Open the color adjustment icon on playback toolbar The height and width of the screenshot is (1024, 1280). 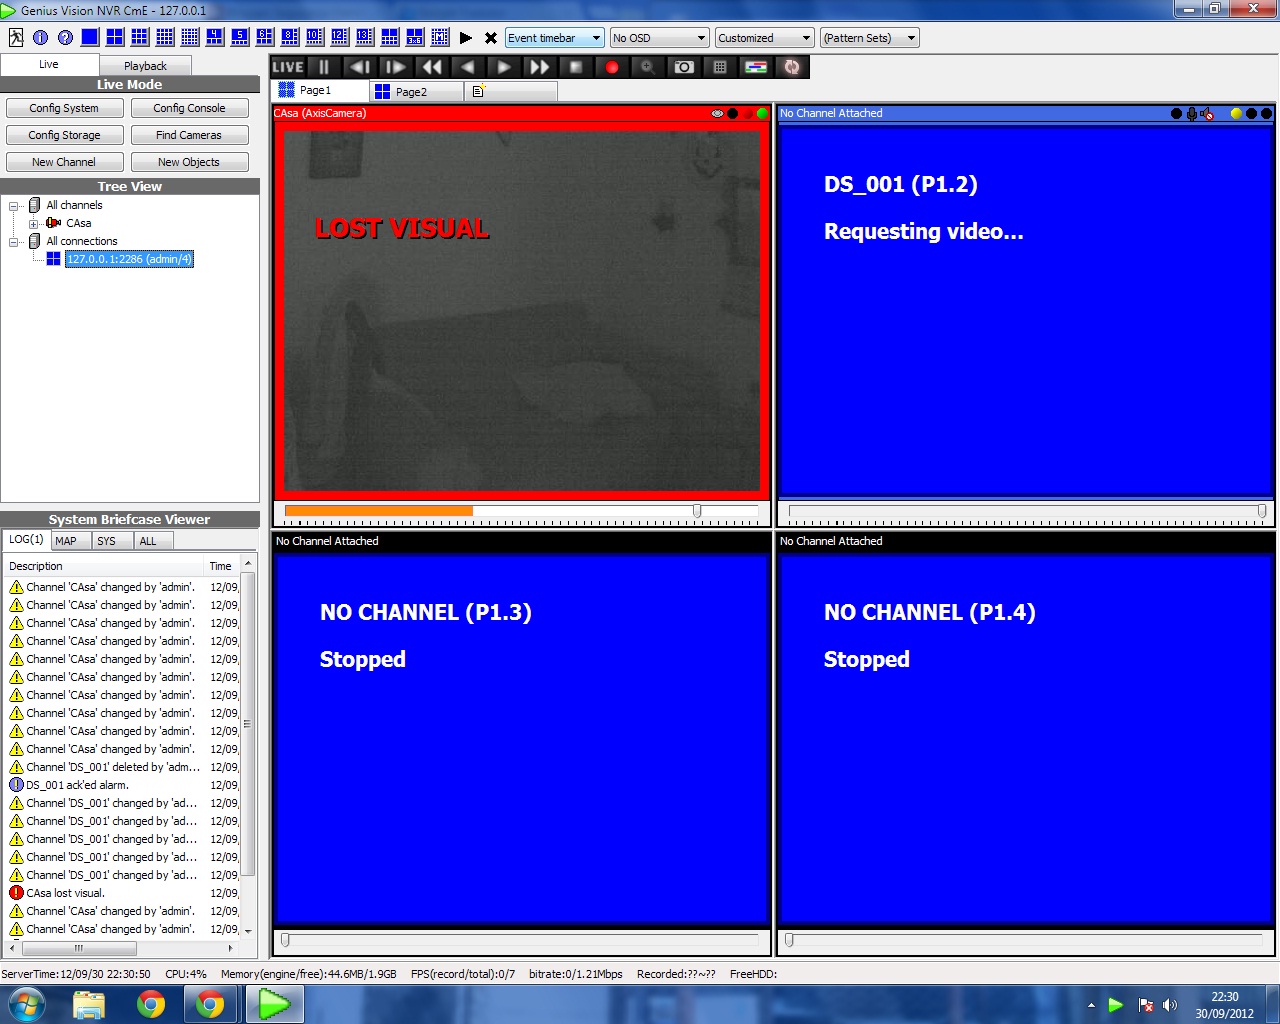point(756,67)
